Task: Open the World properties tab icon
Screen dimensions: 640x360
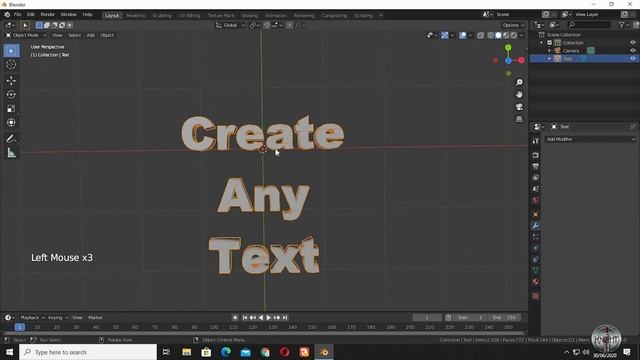Action: 536,200
